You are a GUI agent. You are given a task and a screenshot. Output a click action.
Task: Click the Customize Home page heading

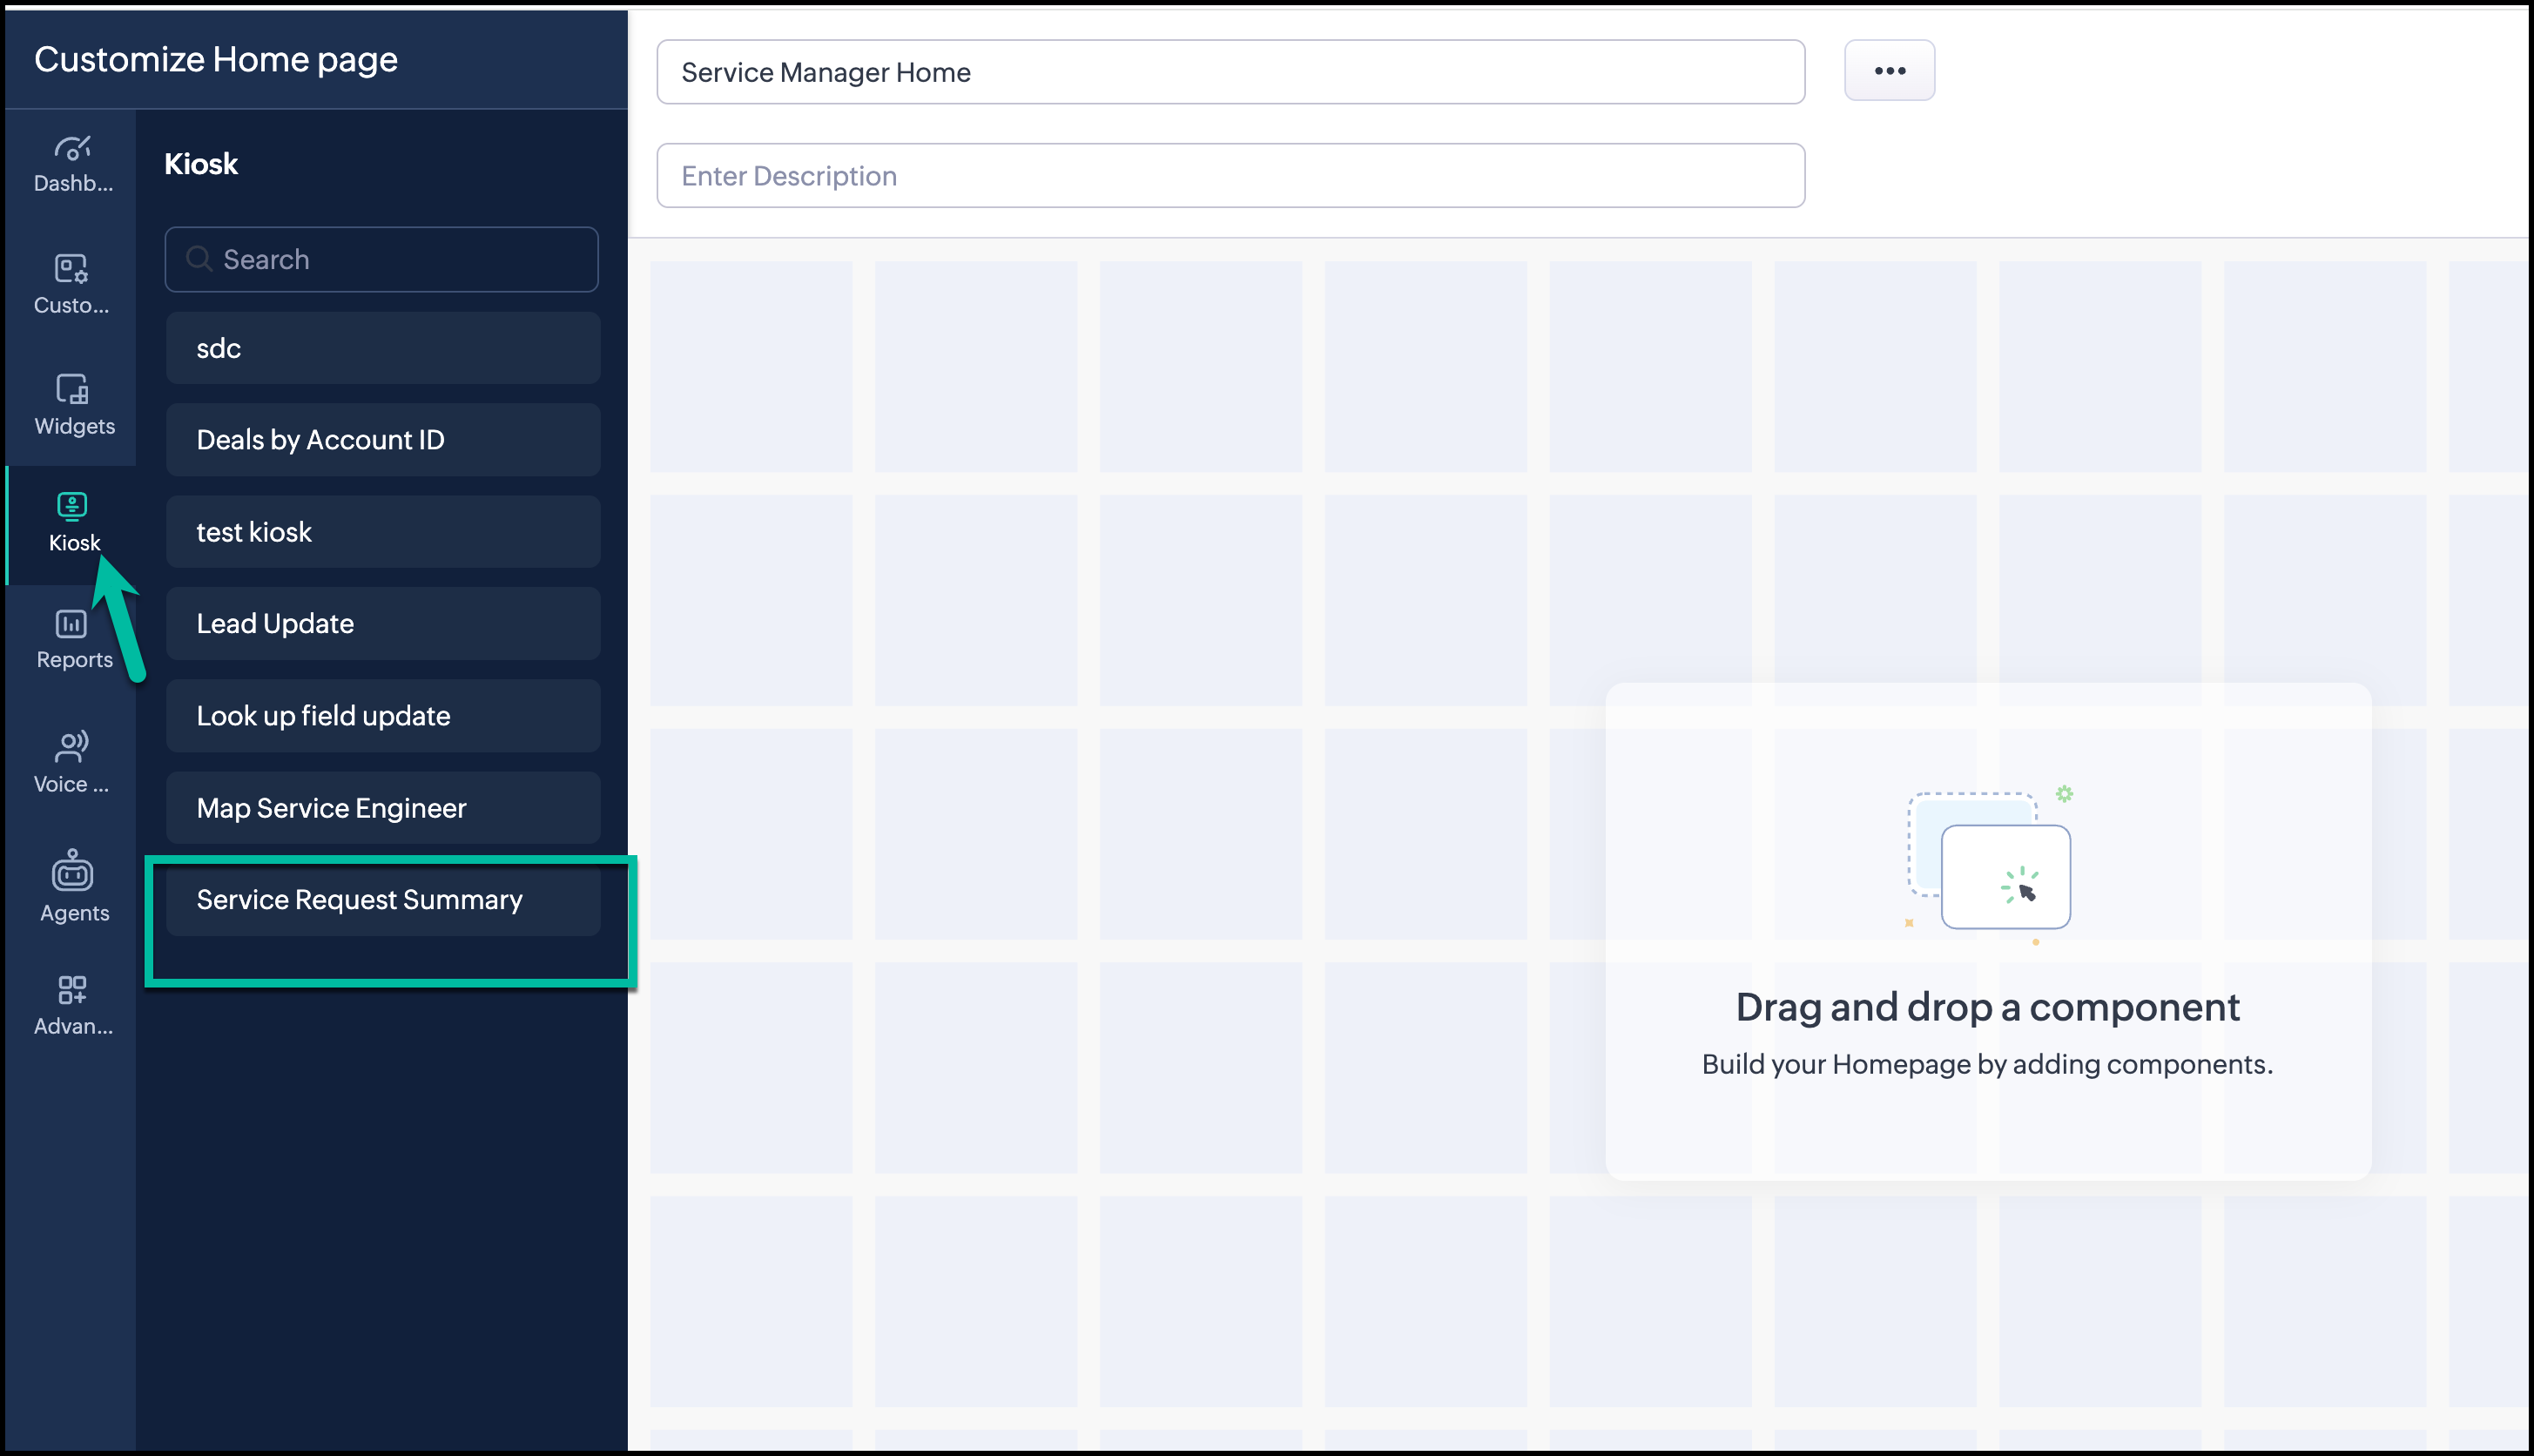(216, 60)
